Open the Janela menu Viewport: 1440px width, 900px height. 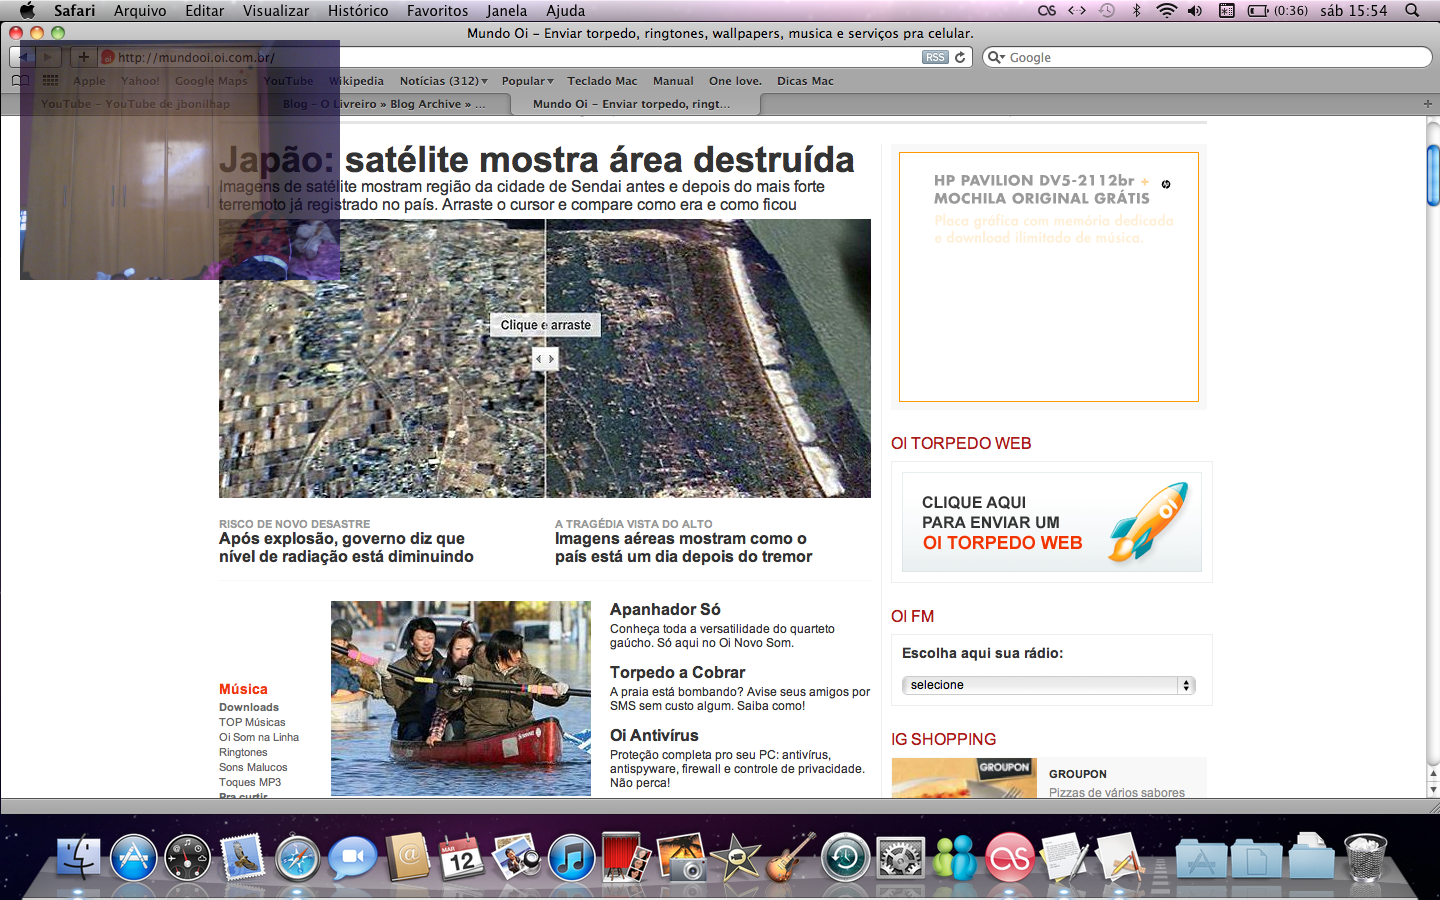click(507, 10)
